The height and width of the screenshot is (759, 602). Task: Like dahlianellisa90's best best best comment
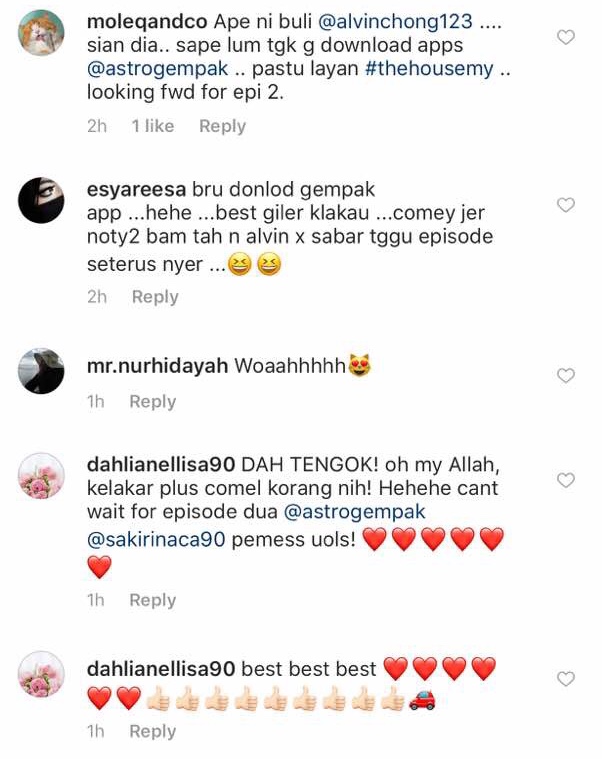pos(566,679)
